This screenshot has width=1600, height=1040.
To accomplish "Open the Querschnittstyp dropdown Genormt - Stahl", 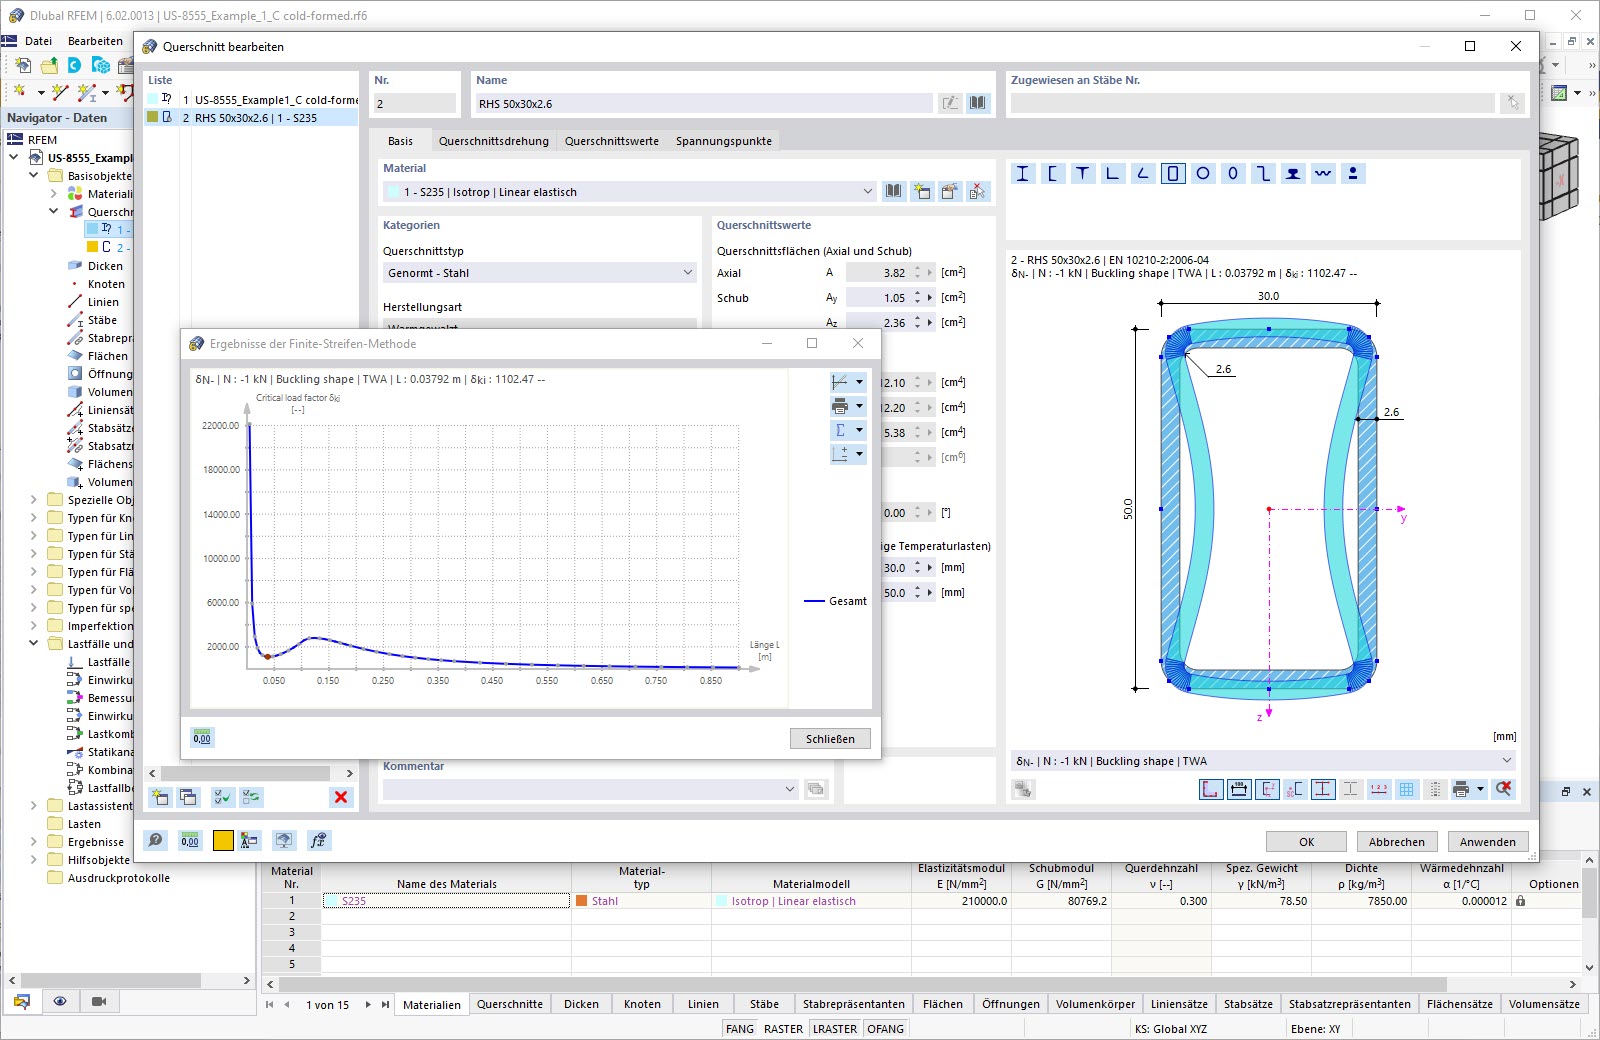I will pos(540,273).
